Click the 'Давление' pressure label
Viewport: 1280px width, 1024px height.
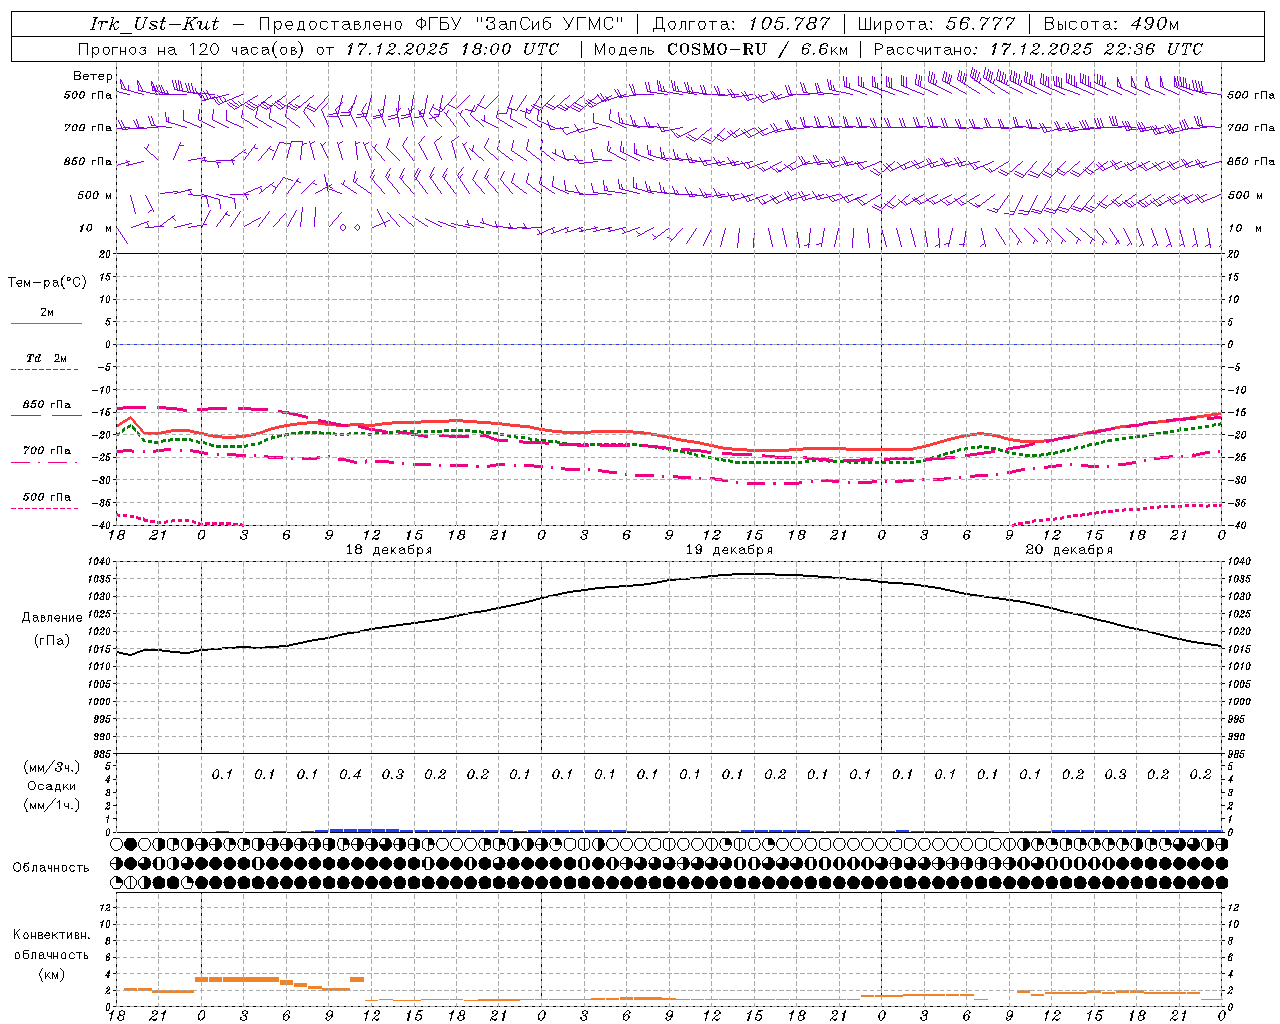click(x=52, y=618)
